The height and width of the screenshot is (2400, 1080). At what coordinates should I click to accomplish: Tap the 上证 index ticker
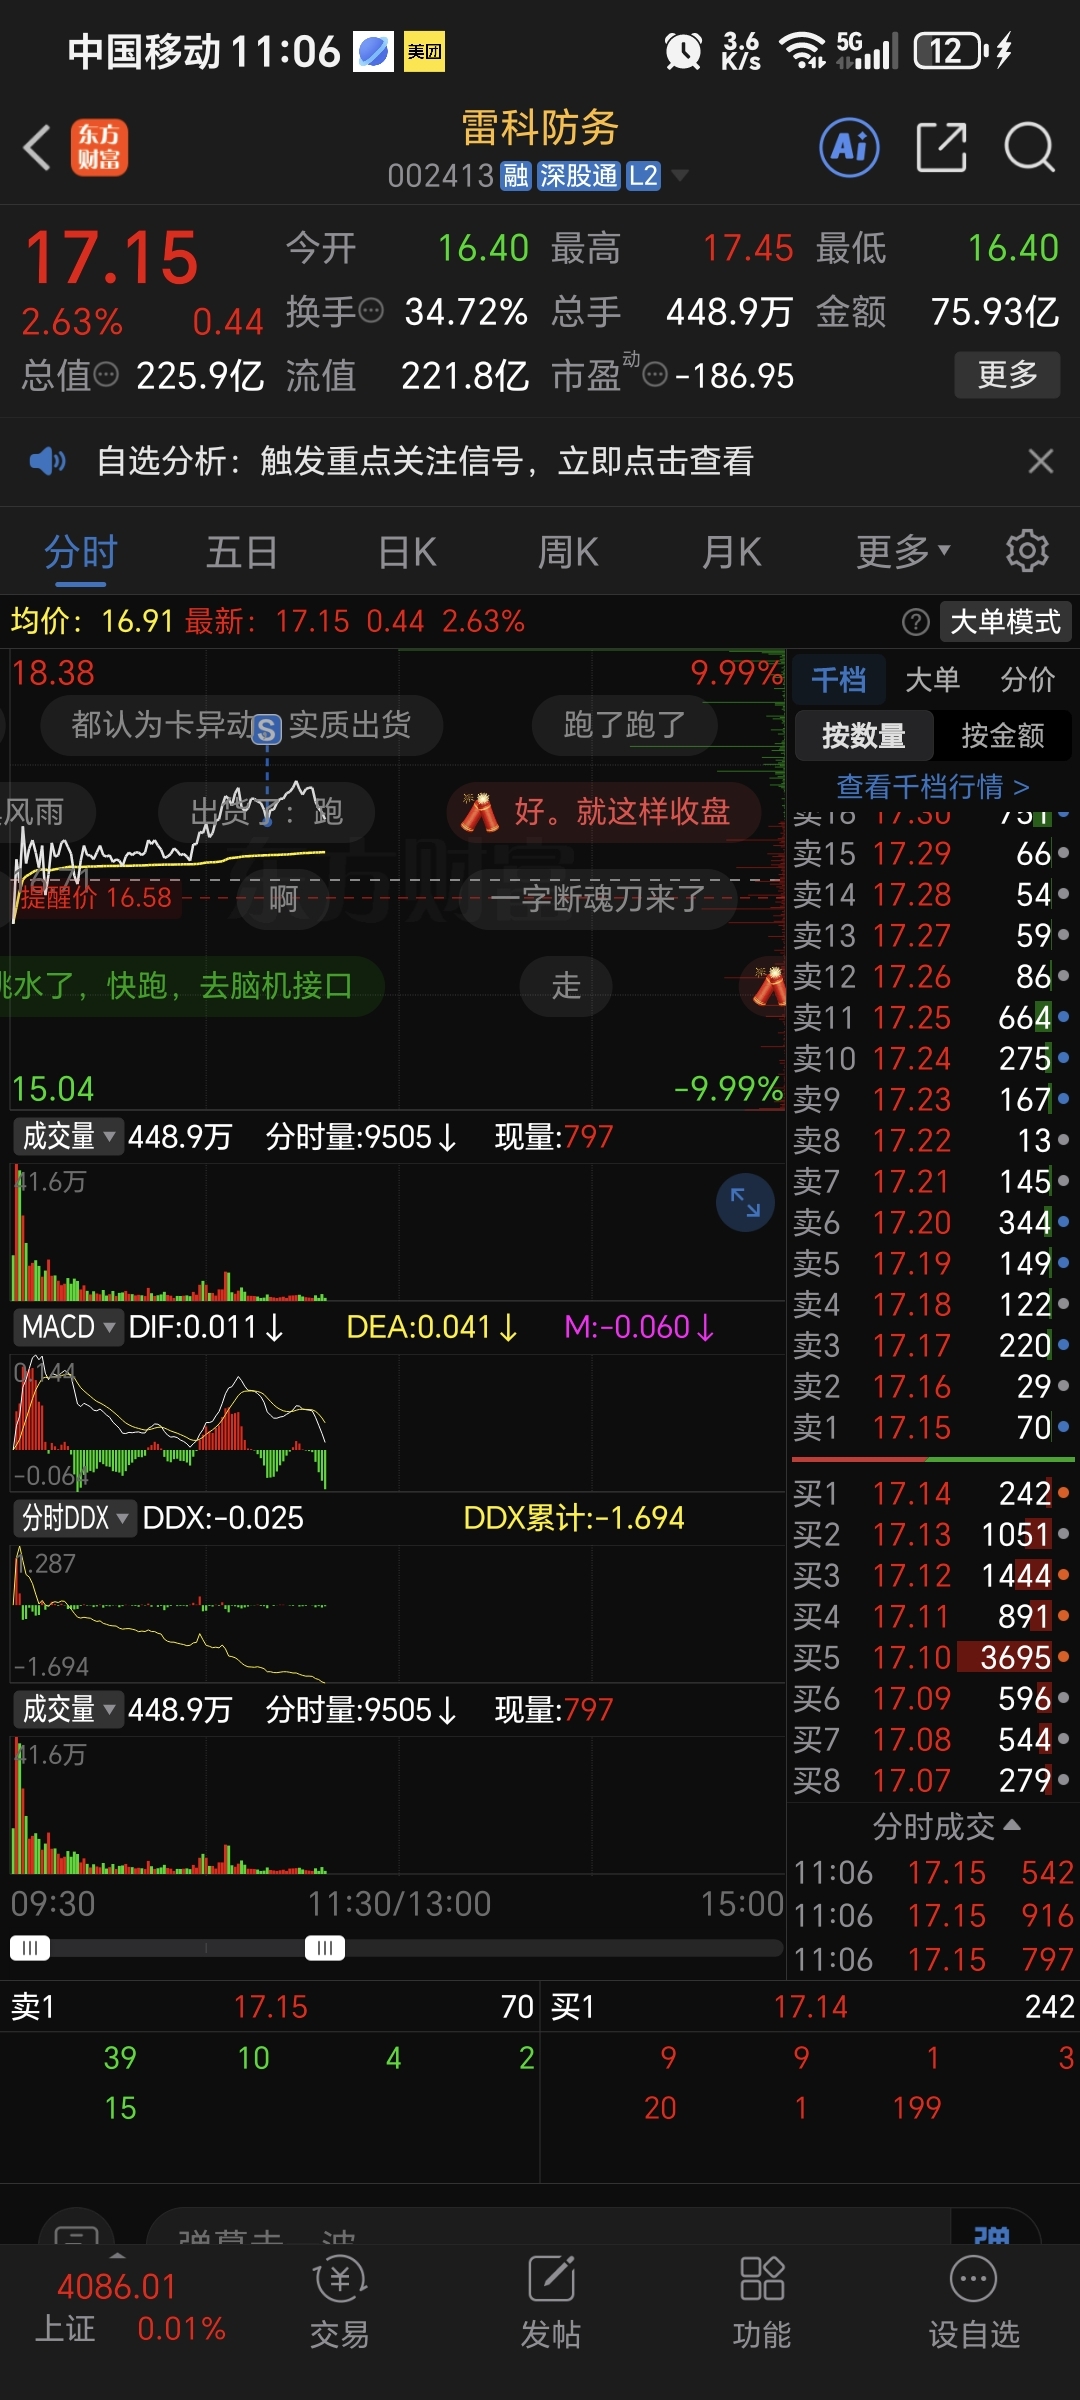pos(130,2307)
